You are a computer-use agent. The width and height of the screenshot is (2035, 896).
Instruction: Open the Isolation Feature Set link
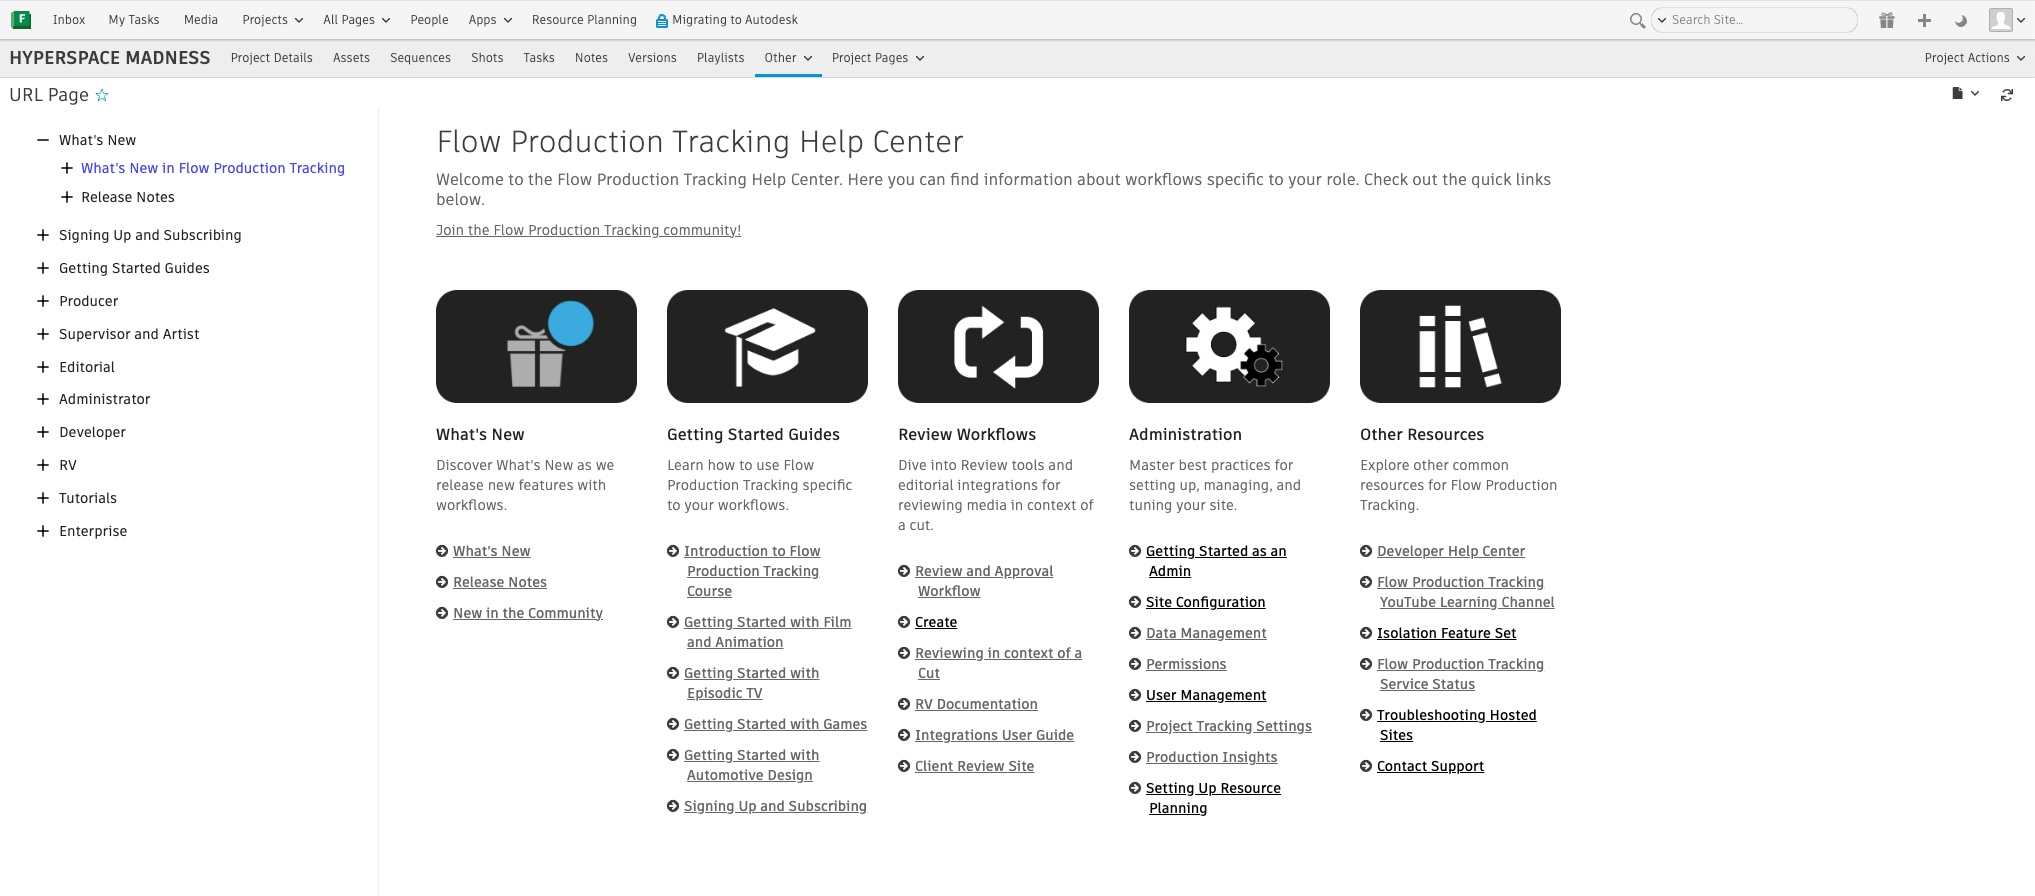1446,633
